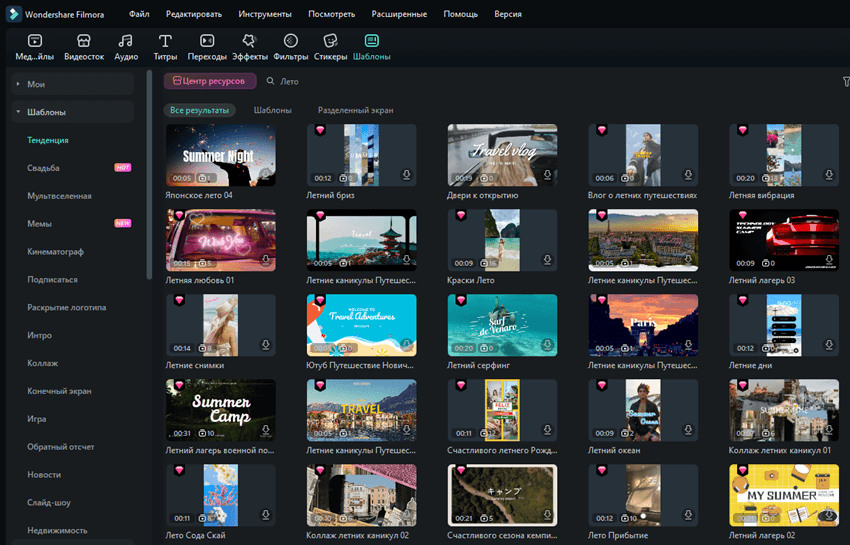The height and width of the screenshot is (545, 850).
Task: Open the Титры titles icon
Action: [165, 46]
